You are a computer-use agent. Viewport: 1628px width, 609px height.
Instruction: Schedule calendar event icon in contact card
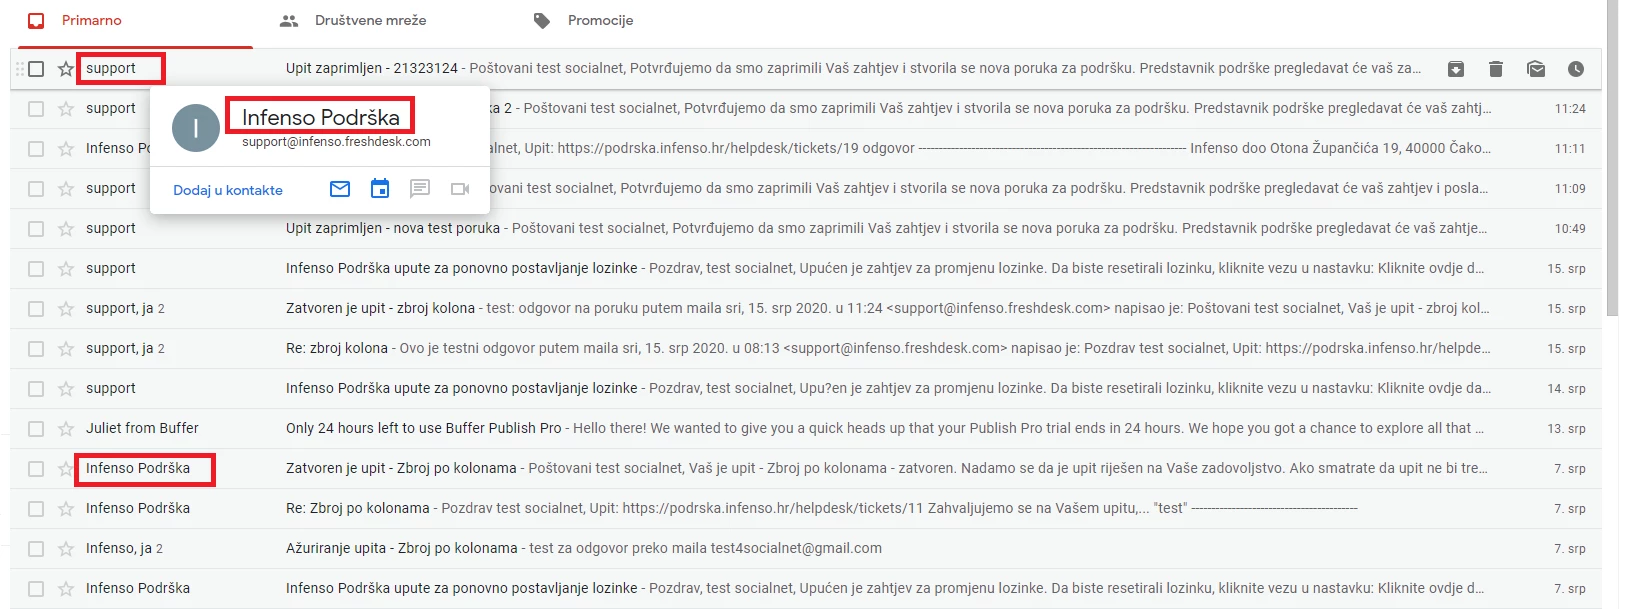[x=380, y=189]
